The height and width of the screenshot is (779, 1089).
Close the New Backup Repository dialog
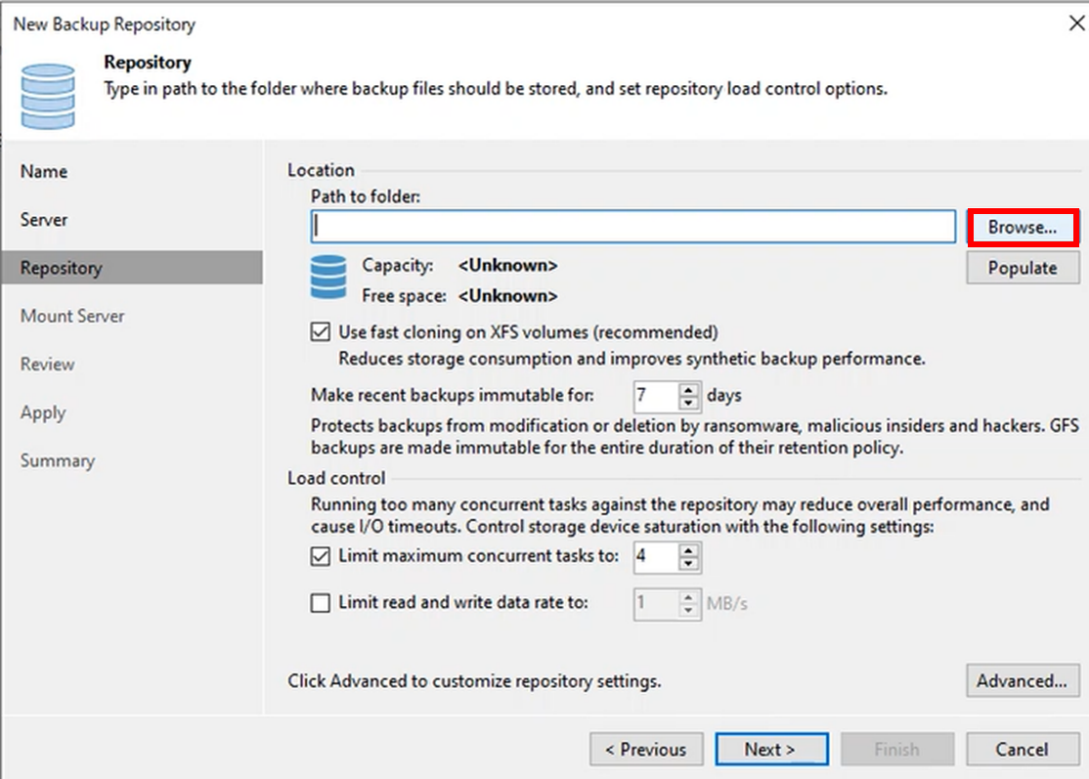[1076, 23]
